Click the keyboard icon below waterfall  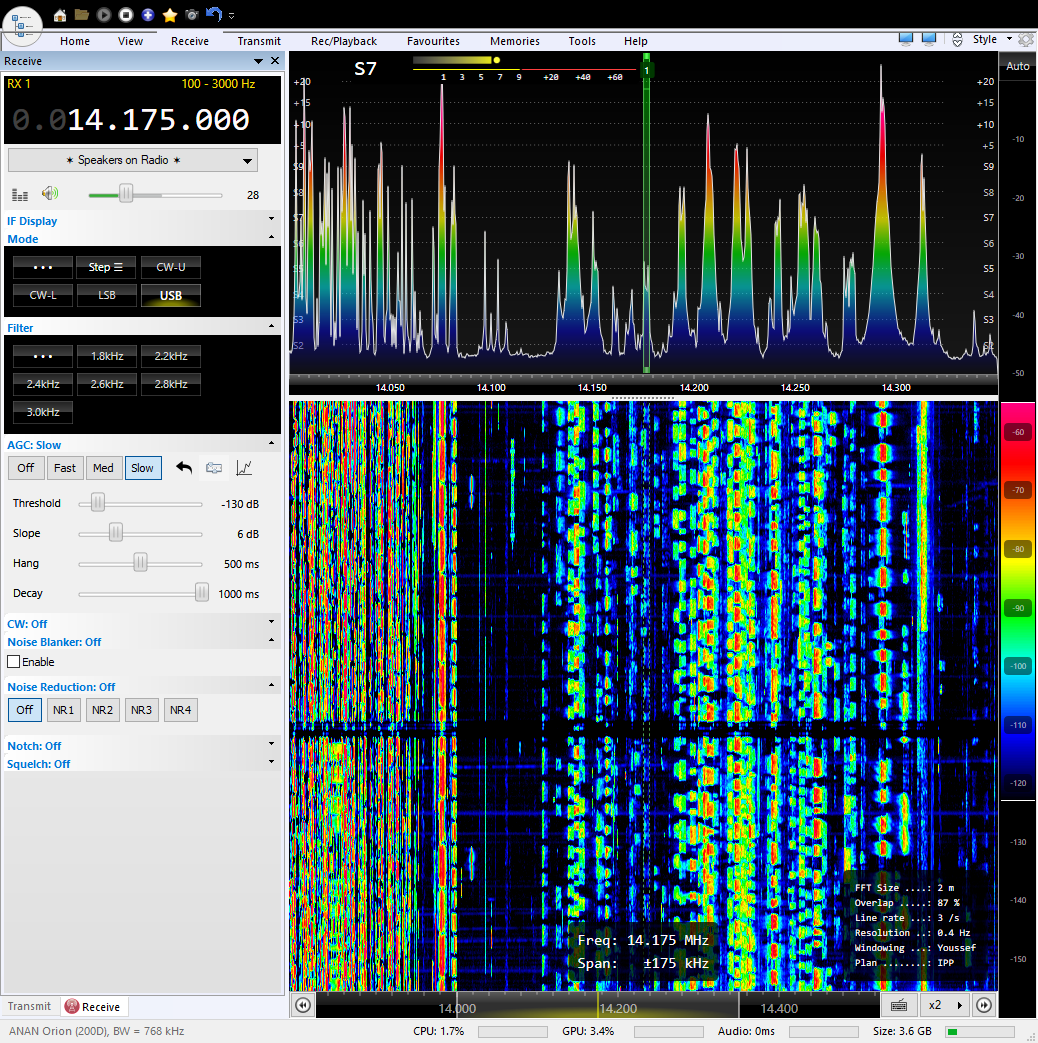point(899,1005)
